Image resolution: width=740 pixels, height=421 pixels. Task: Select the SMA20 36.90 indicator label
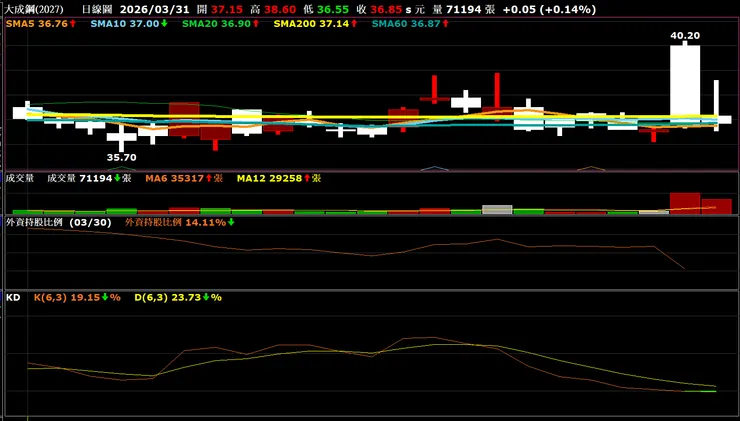[220, 23]
